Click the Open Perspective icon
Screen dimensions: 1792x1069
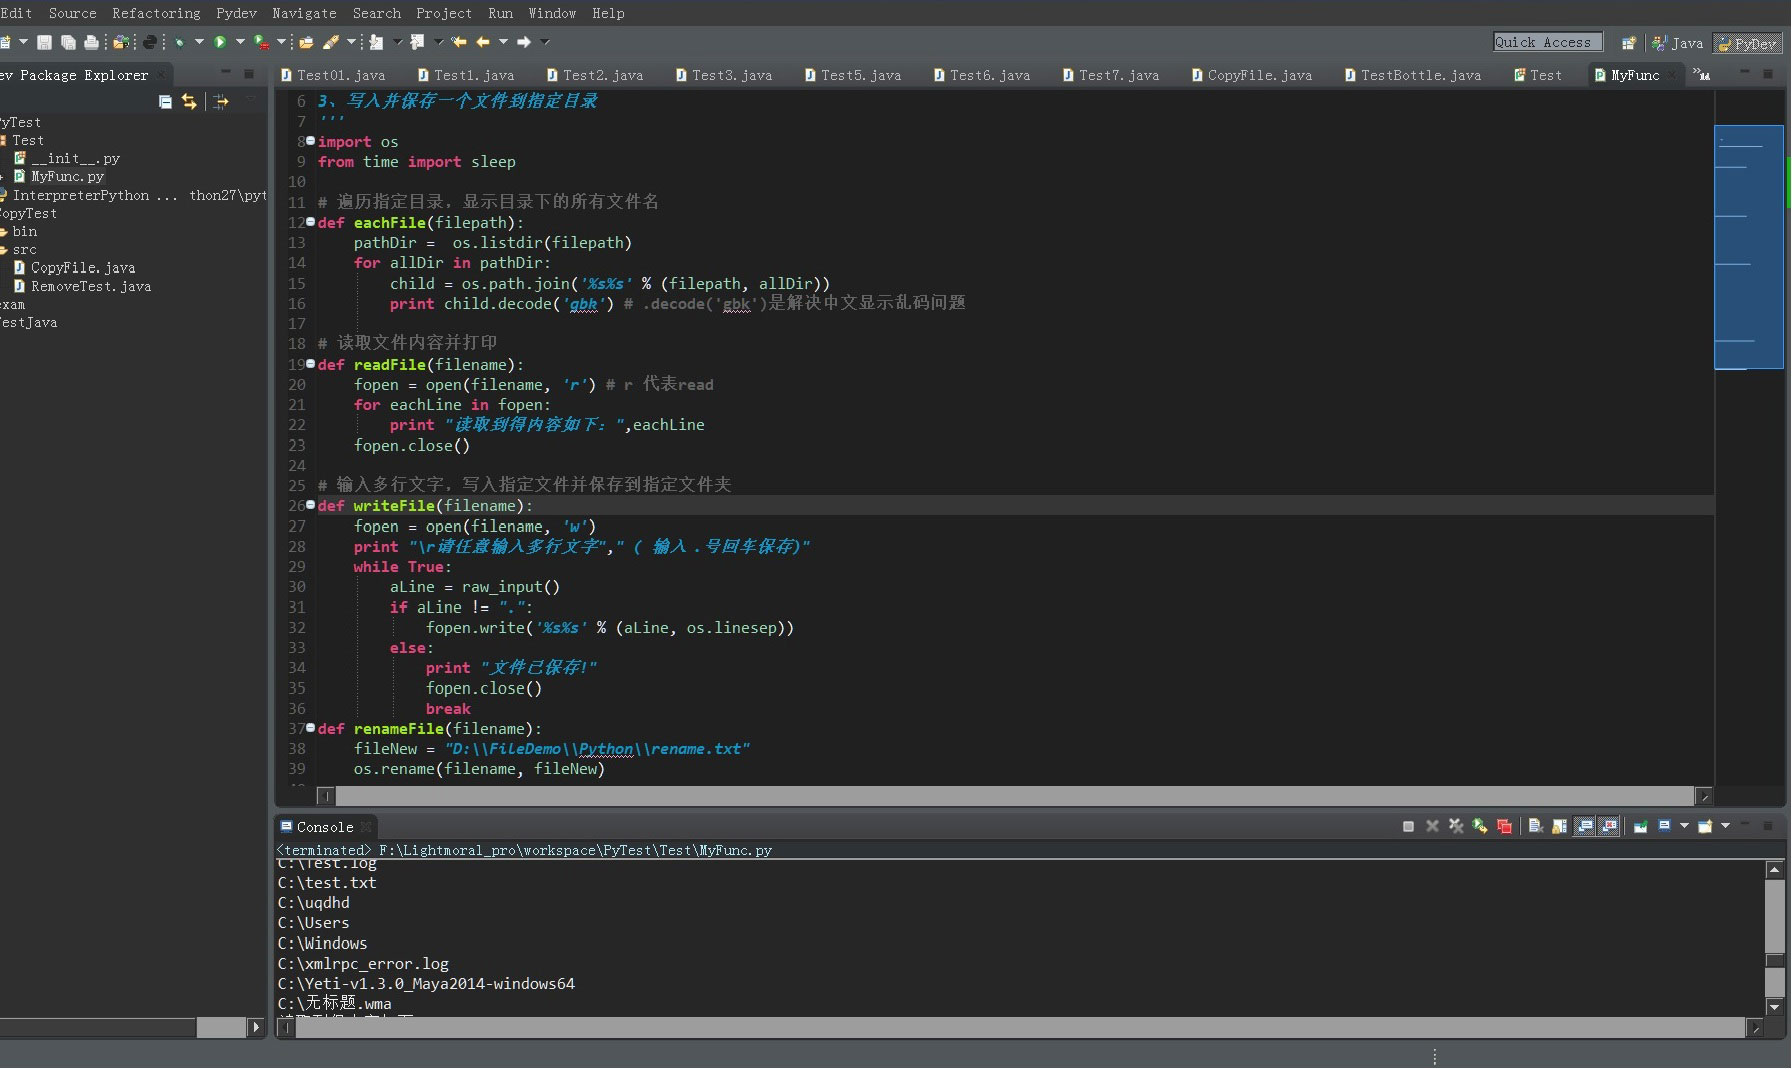[x=1629, y=43]
